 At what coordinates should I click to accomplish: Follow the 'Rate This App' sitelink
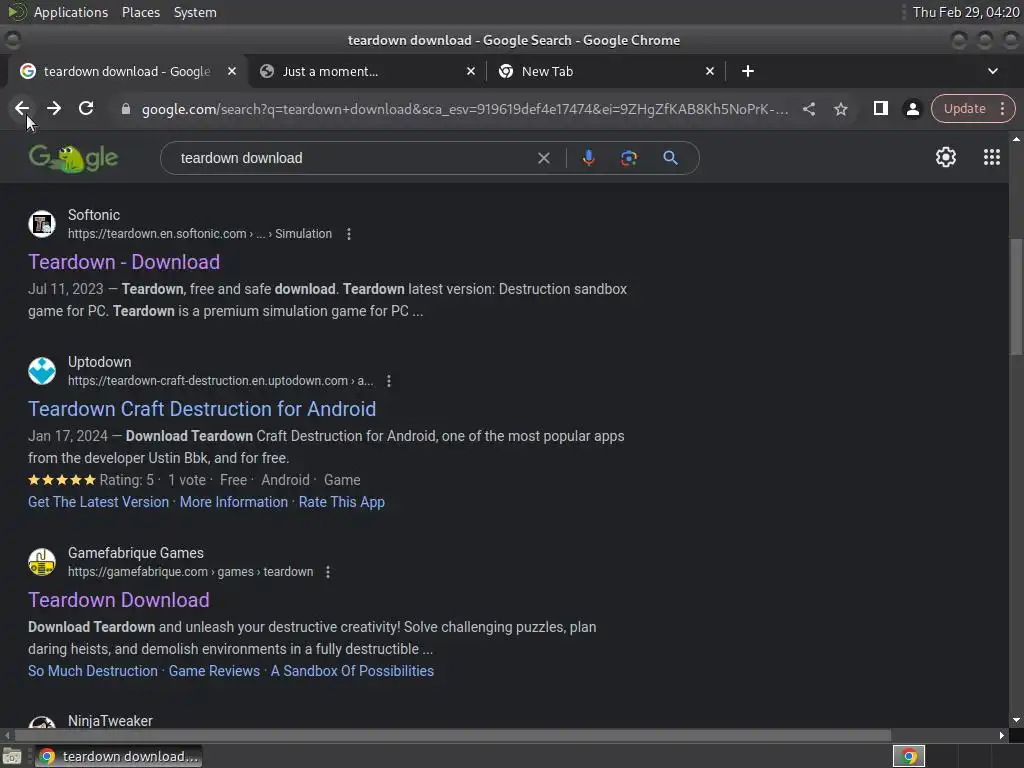pos(342,502)
